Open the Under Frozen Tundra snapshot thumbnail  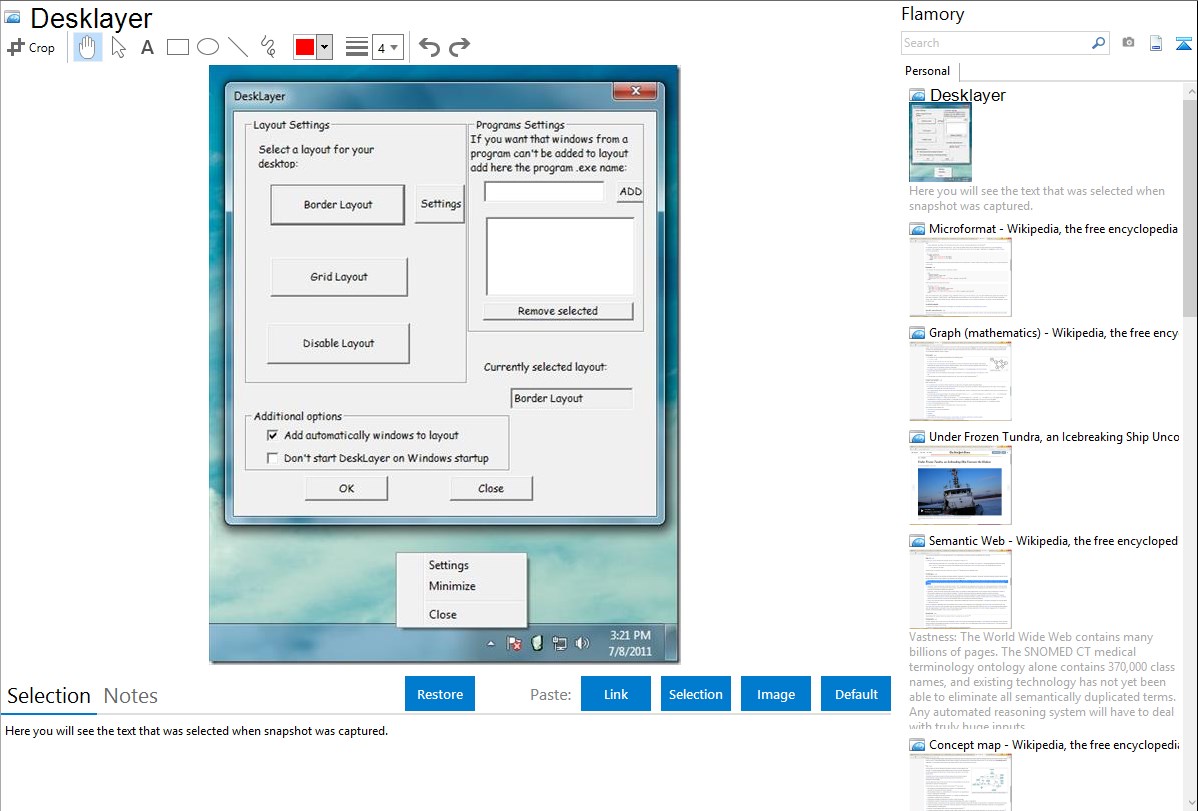(960, 485)
